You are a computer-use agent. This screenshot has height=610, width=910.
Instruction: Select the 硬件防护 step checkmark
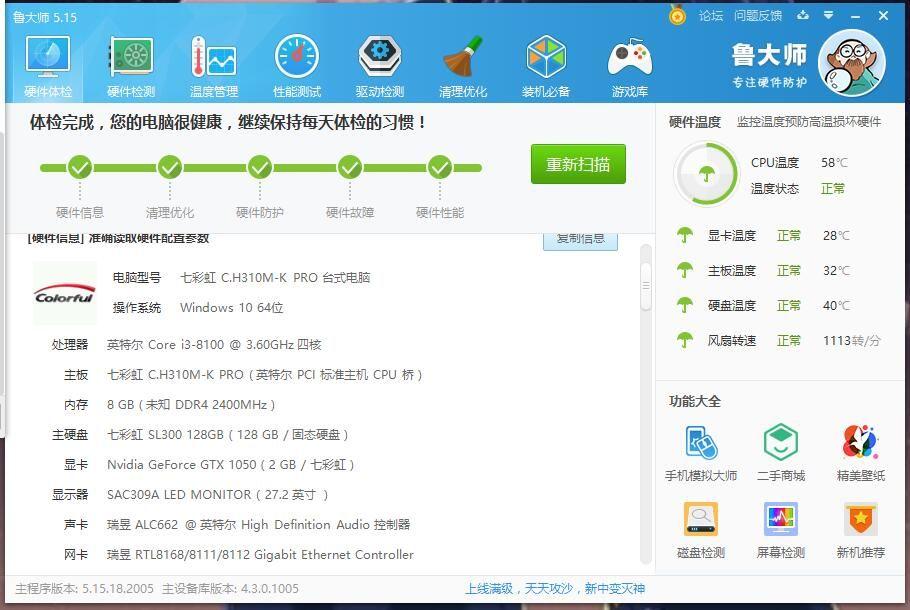pos(260,168)
